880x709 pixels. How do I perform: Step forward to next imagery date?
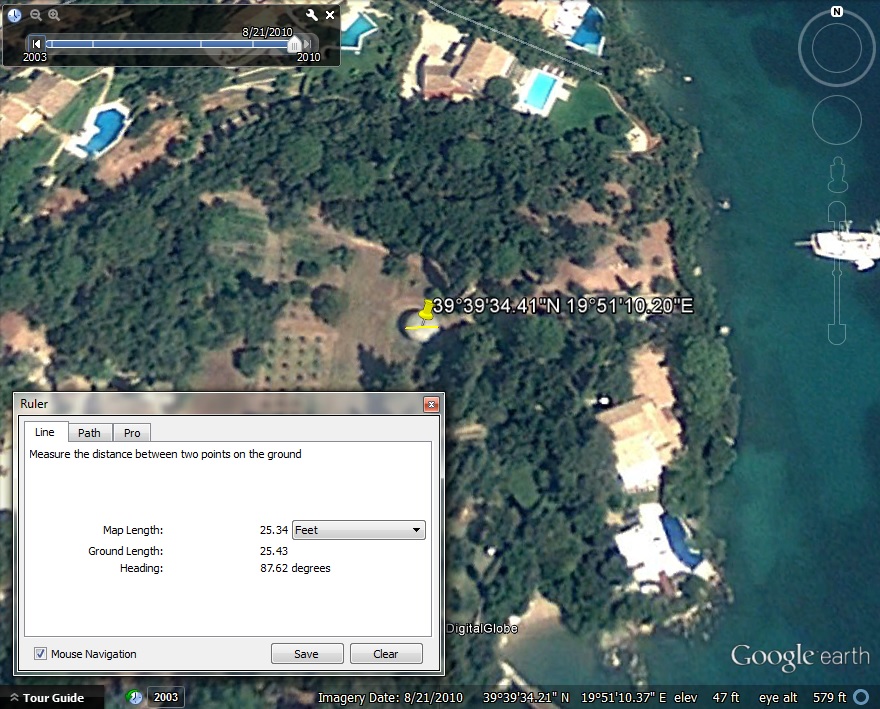[x=310, y=43]
